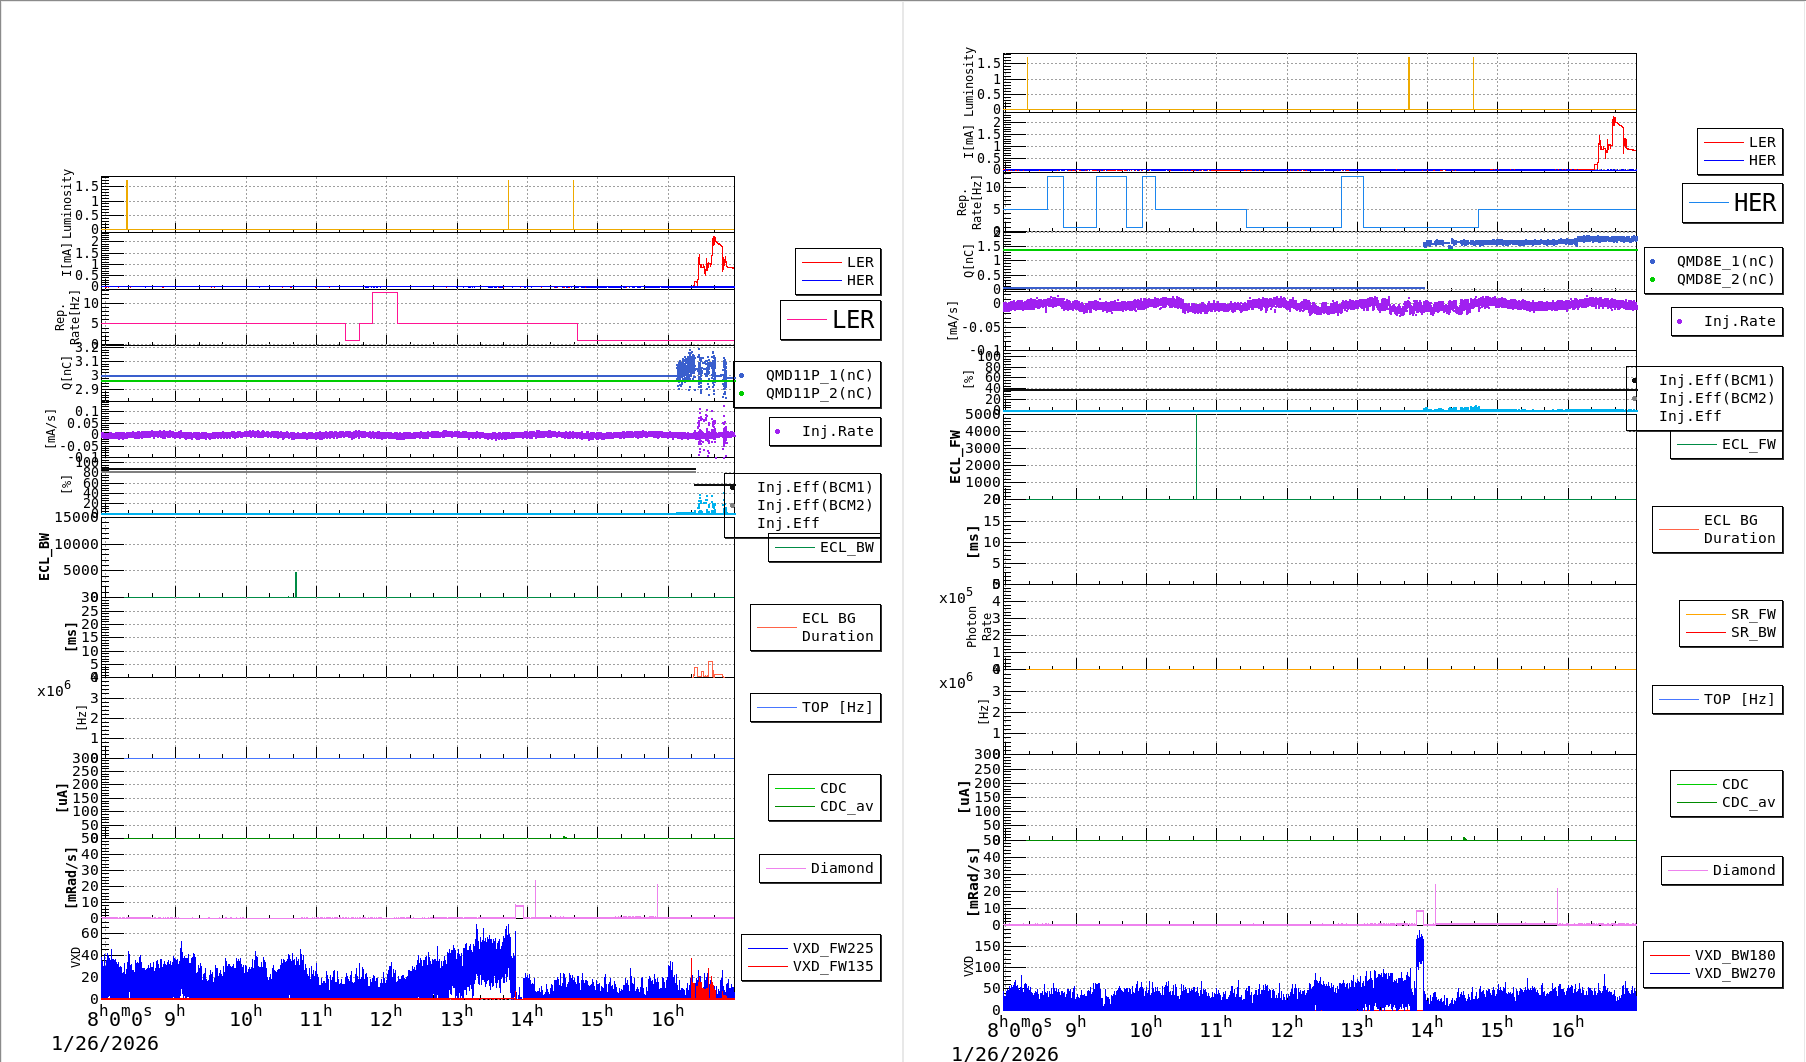
Task: Expand the ECL BG Duration legend box
Action: [x=815, y=628]
